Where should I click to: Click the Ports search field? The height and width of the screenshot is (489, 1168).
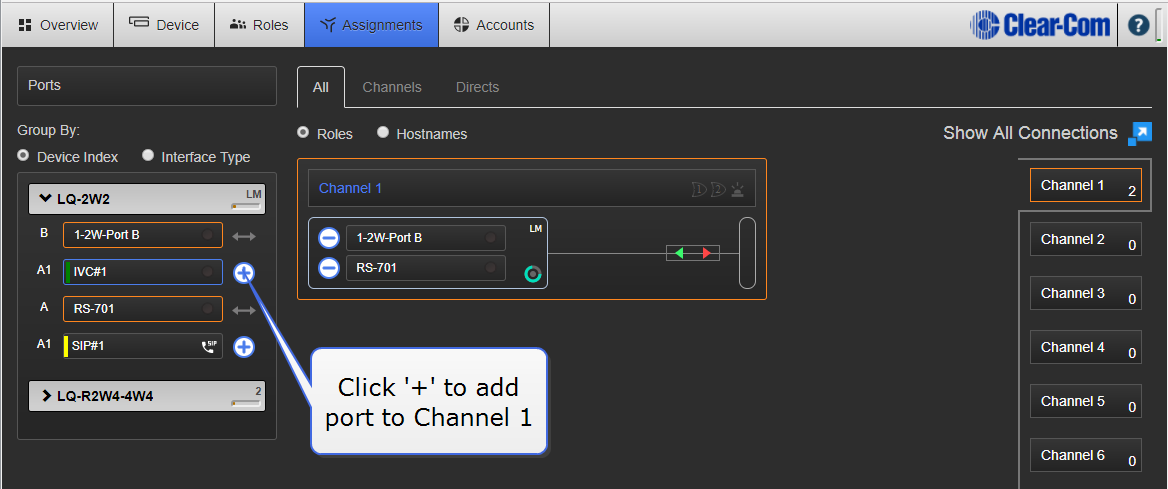tap(147, 86)
